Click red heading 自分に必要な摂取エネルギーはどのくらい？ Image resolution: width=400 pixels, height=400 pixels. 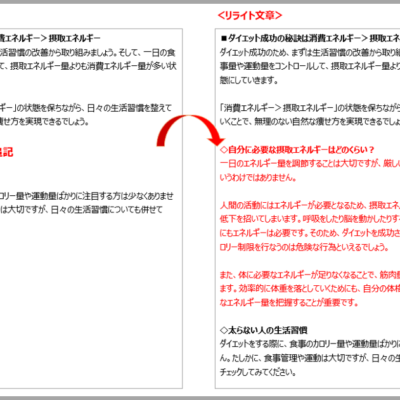[297, 150]
